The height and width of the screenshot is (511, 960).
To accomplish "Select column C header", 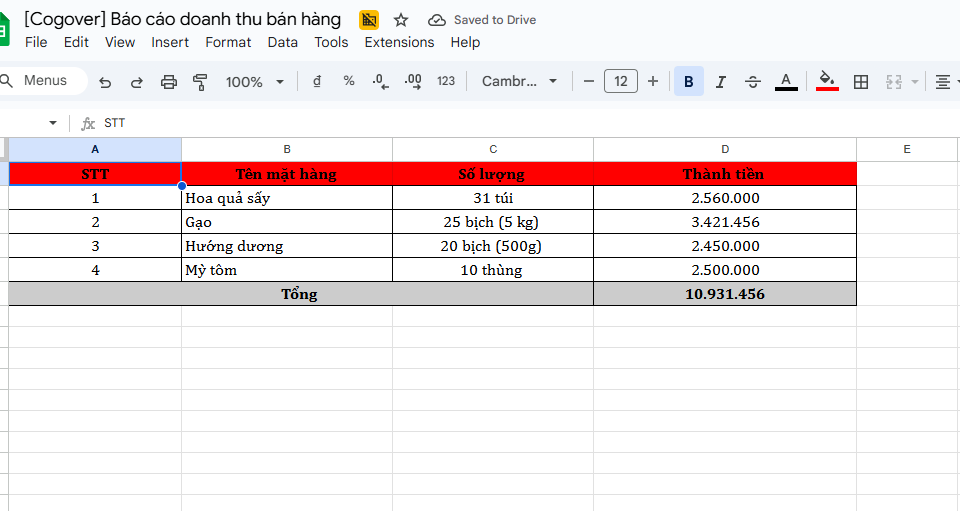I will point(493,149).
